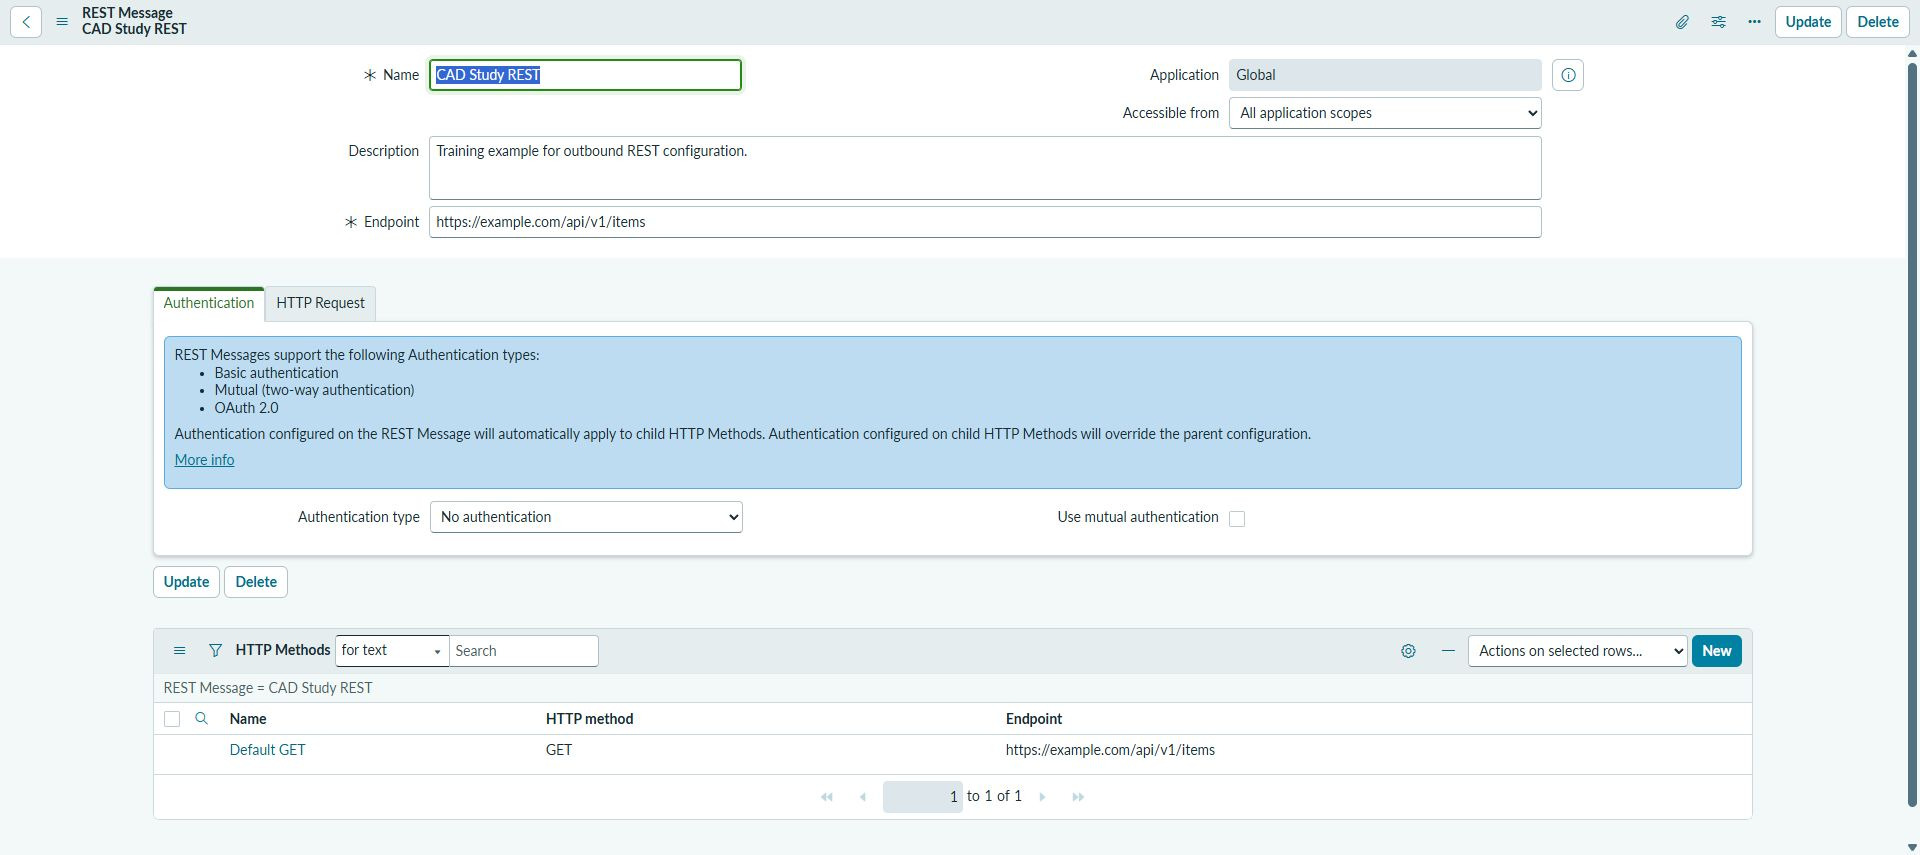Click the Application Global field

click(1385, 75)
